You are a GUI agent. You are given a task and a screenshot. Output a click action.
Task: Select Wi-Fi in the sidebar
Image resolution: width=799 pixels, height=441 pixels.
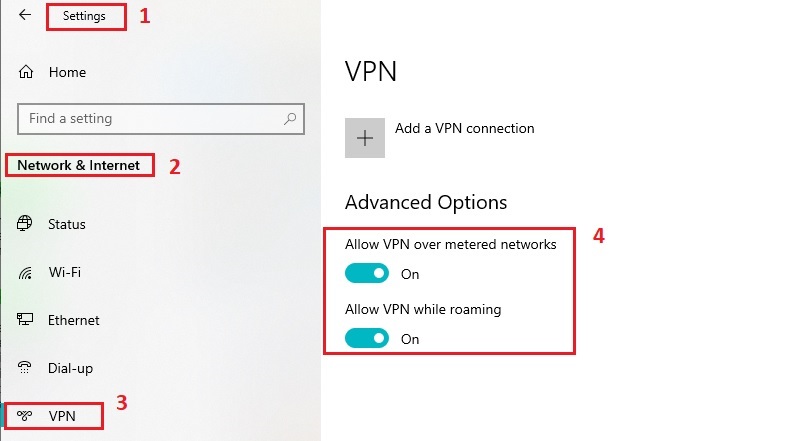(x=65, y=272)
